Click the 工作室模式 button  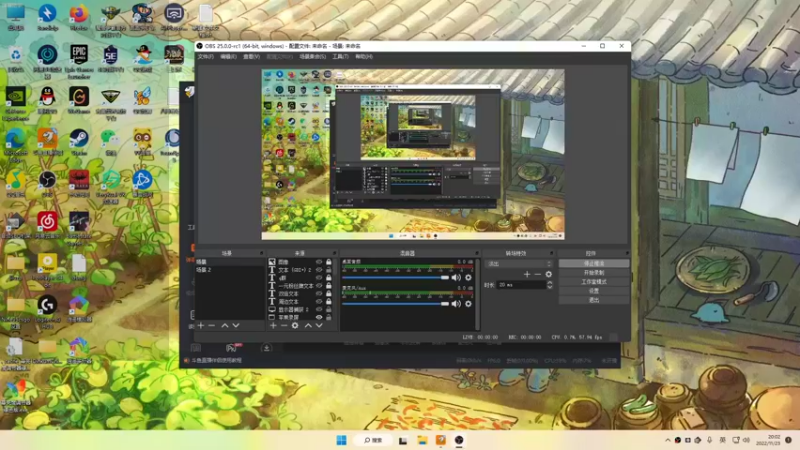(x=594, y=282)
